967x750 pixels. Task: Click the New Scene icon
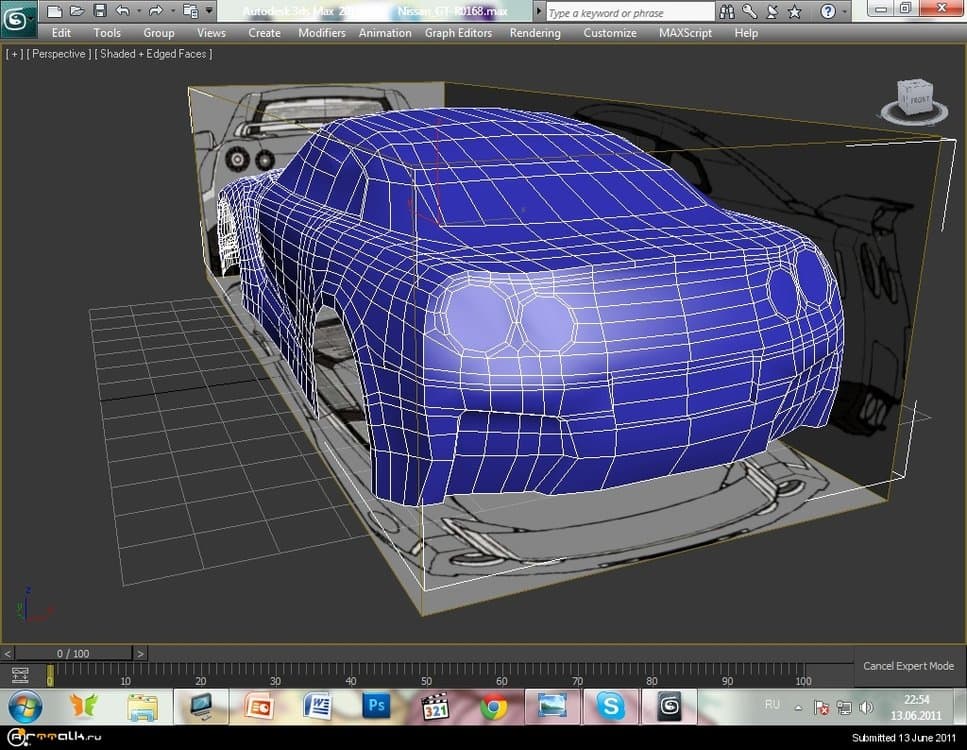[x=54, y=11]
